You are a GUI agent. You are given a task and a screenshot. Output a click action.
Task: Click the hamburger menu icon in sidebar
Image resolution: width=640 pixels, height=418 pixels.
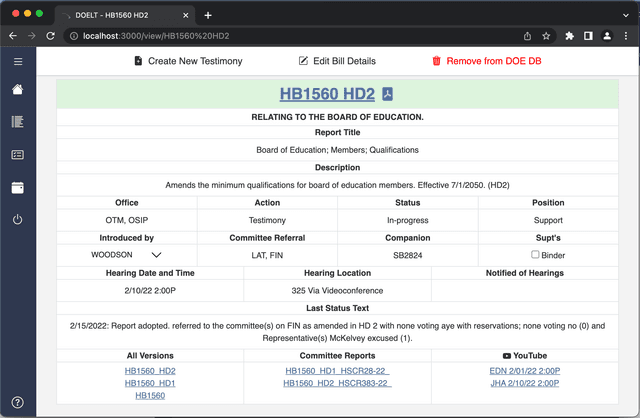click(17, 61)
